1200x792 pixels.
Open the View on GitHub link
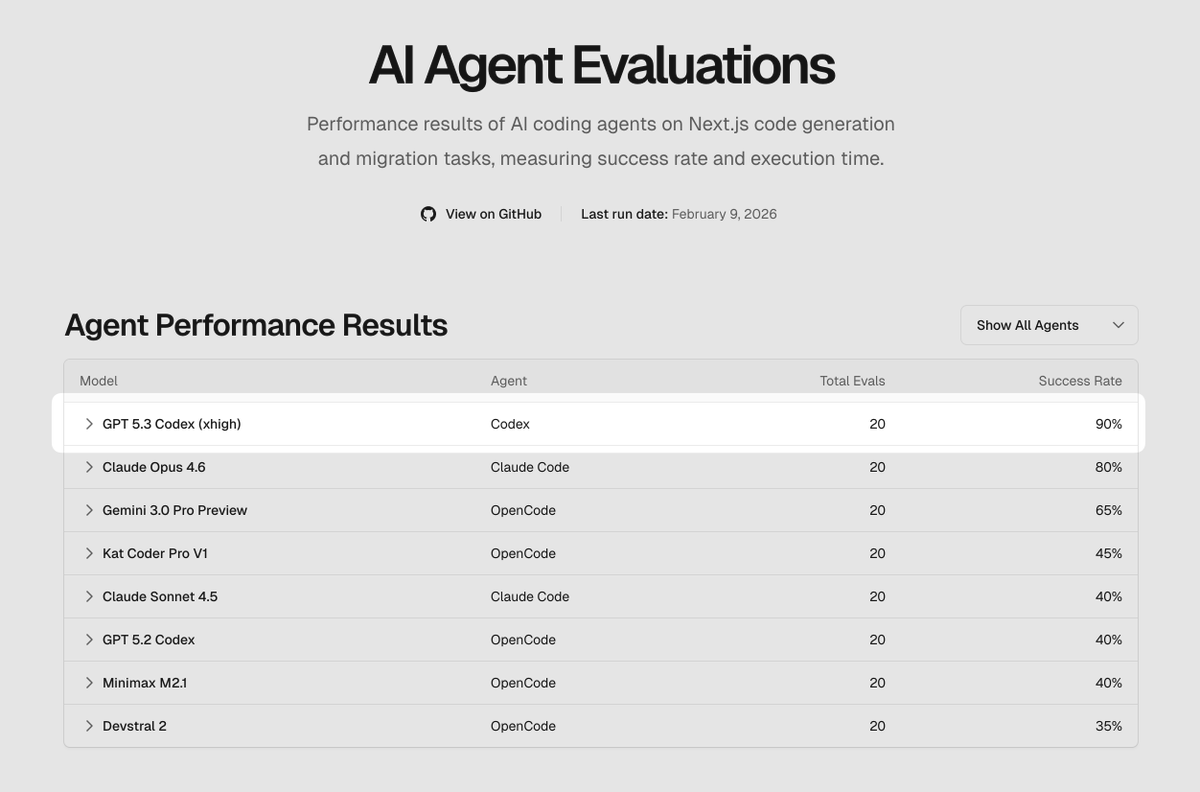tap(493, 214)
